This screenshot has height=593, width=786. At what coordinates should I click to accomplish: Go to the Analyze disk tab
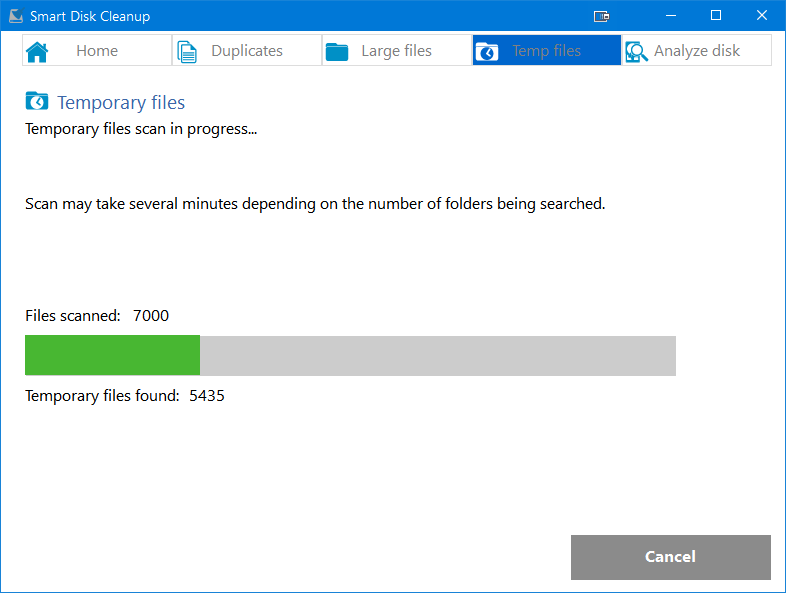pos(696,50)
